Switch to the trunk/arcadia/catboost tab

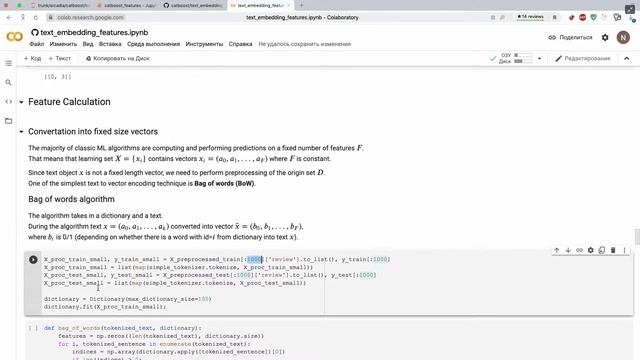[x=60, y=5]
